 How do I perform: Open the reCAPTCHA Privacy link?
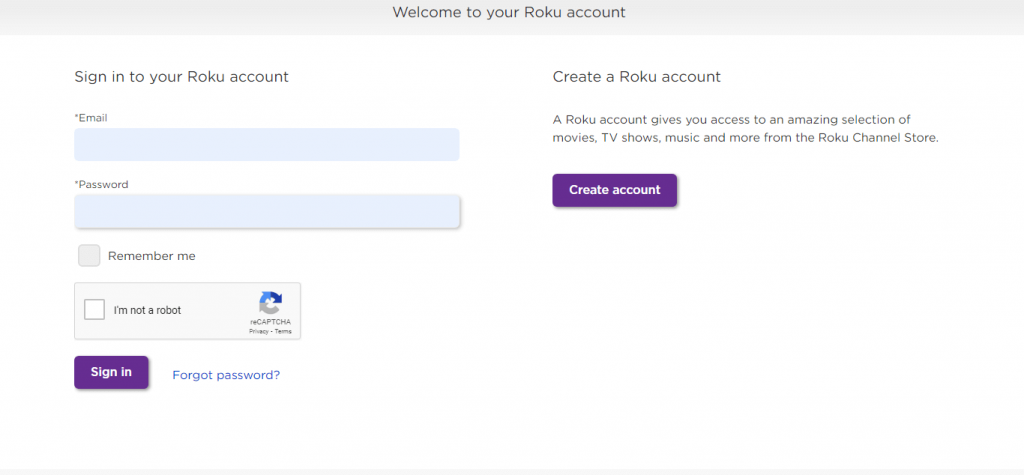pyautogui.click(x=259, y=332)
